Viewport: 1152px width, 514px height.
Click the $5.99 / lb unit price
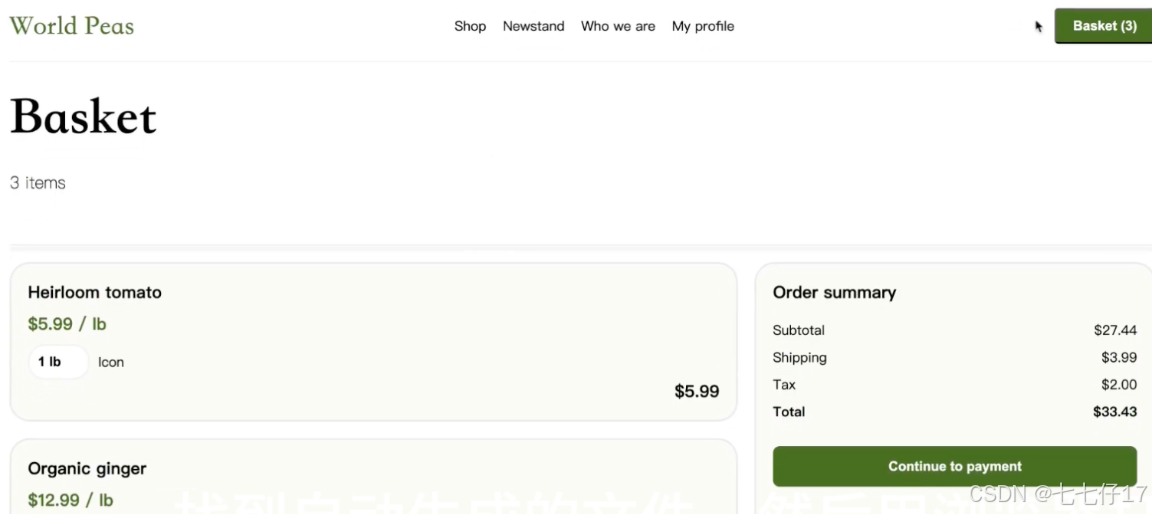coord(67,324)
